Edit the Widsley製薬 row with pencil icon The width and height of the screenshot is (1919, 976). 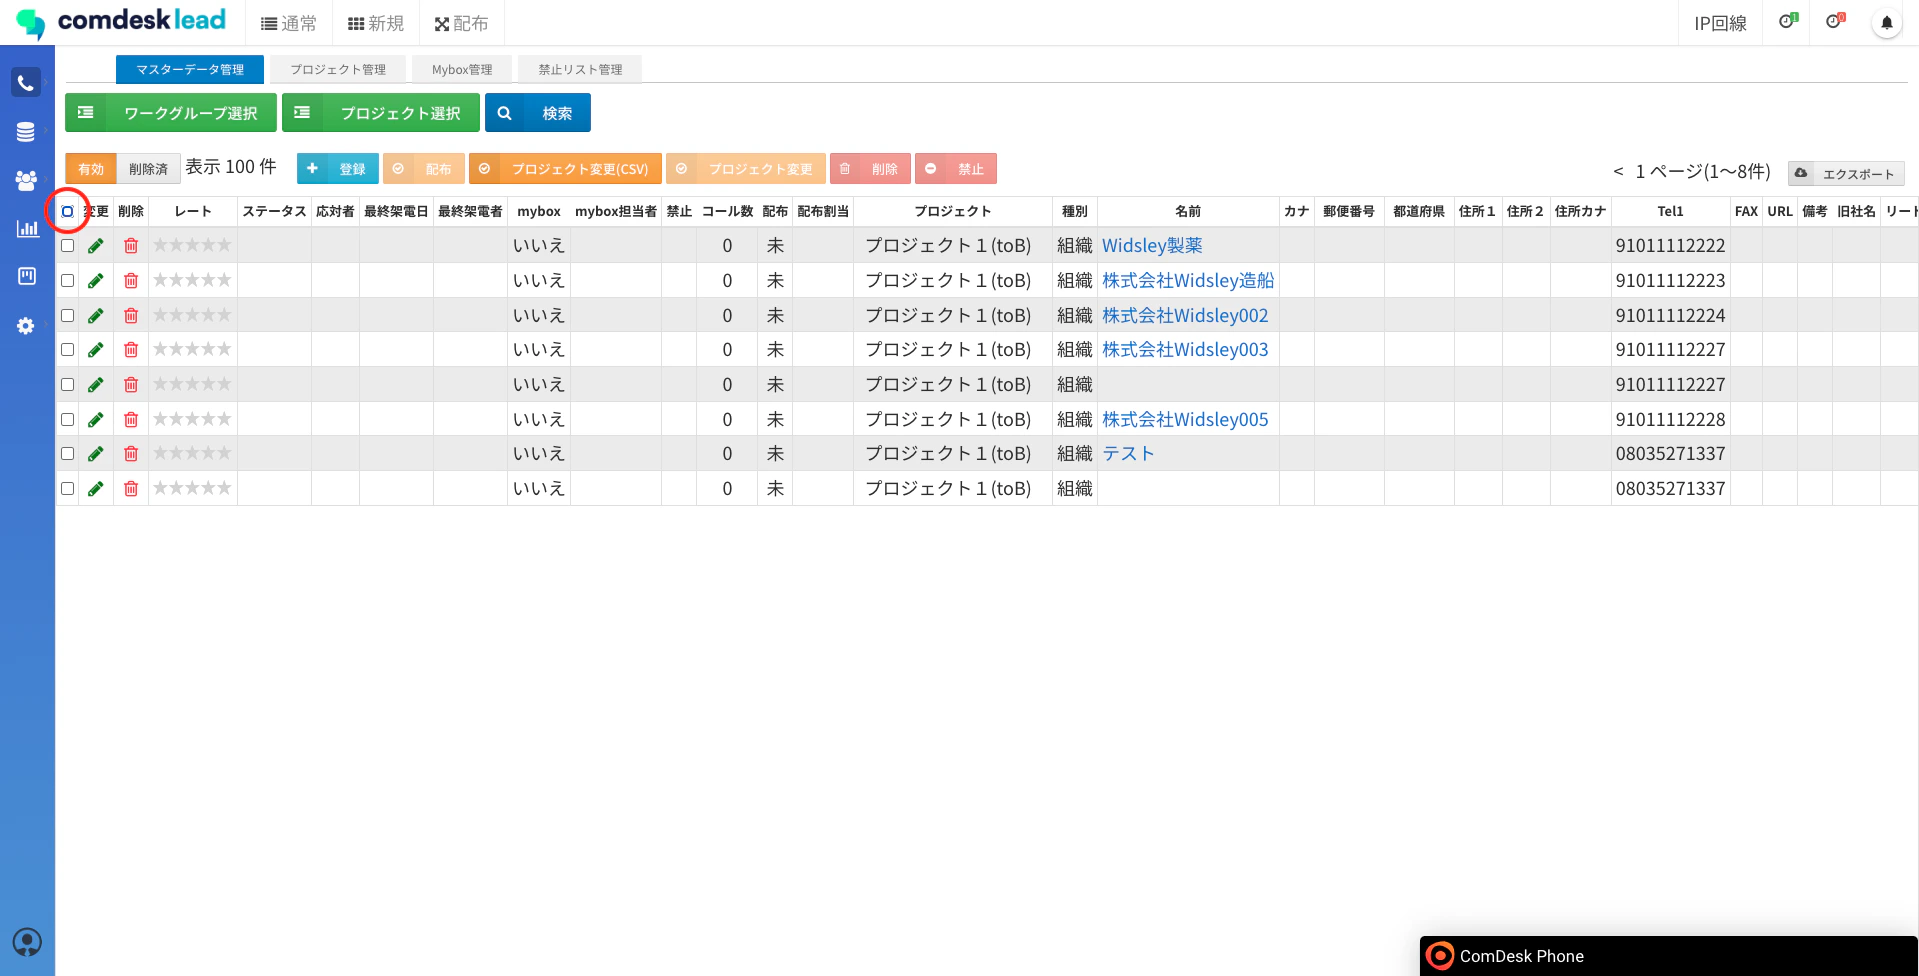96,246
